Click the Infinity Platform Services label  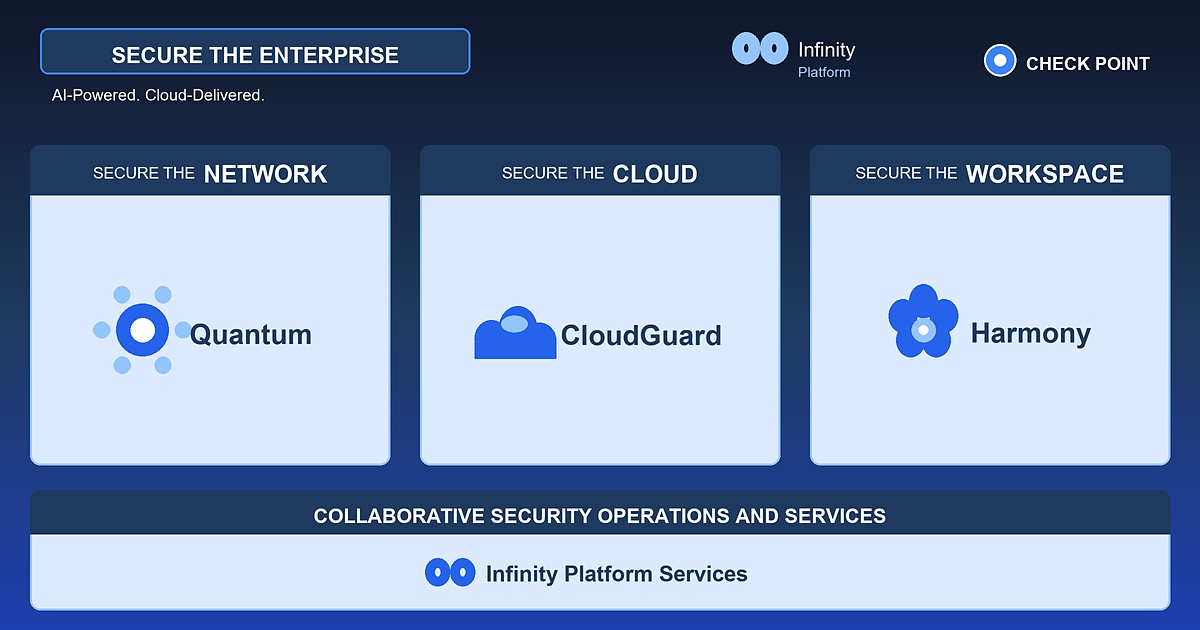click(617, 574)
